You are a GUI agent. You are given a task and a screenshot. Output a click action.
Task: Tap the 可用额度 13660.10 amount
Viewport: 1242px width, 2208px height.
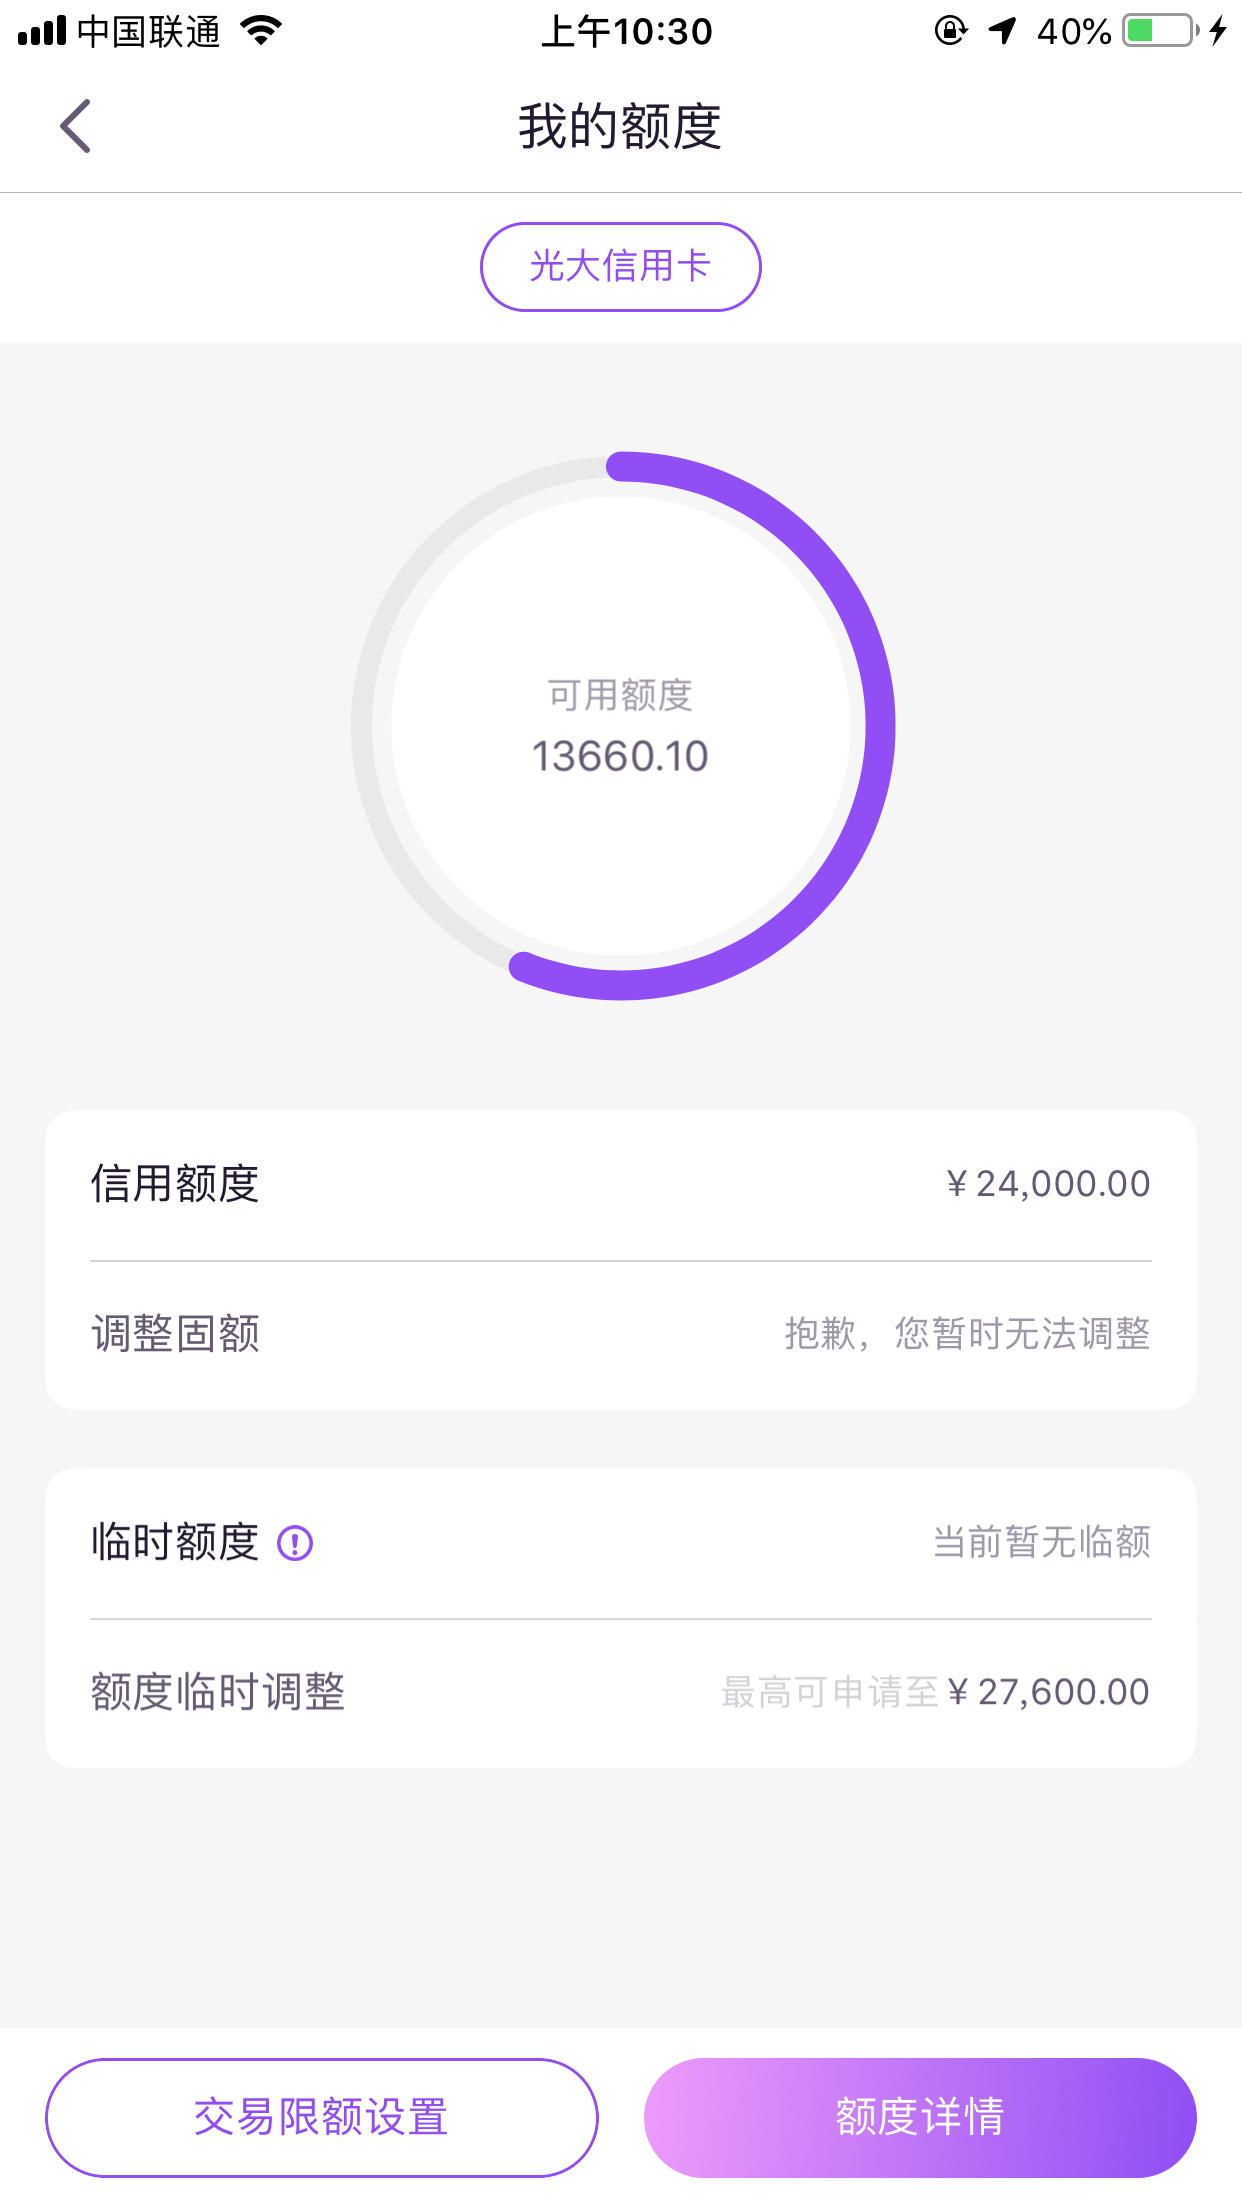[x=620, y=756]
